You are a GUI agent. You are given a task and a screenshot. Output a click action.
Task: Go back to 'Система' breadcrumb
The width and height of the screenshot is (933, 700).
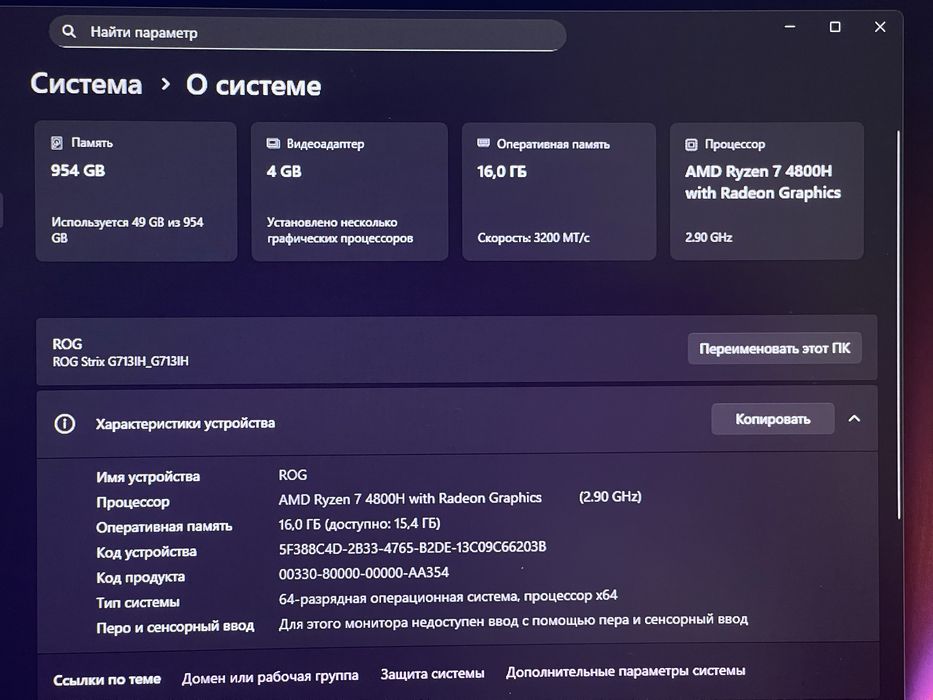pyautogui.click(x=86, y=83)
